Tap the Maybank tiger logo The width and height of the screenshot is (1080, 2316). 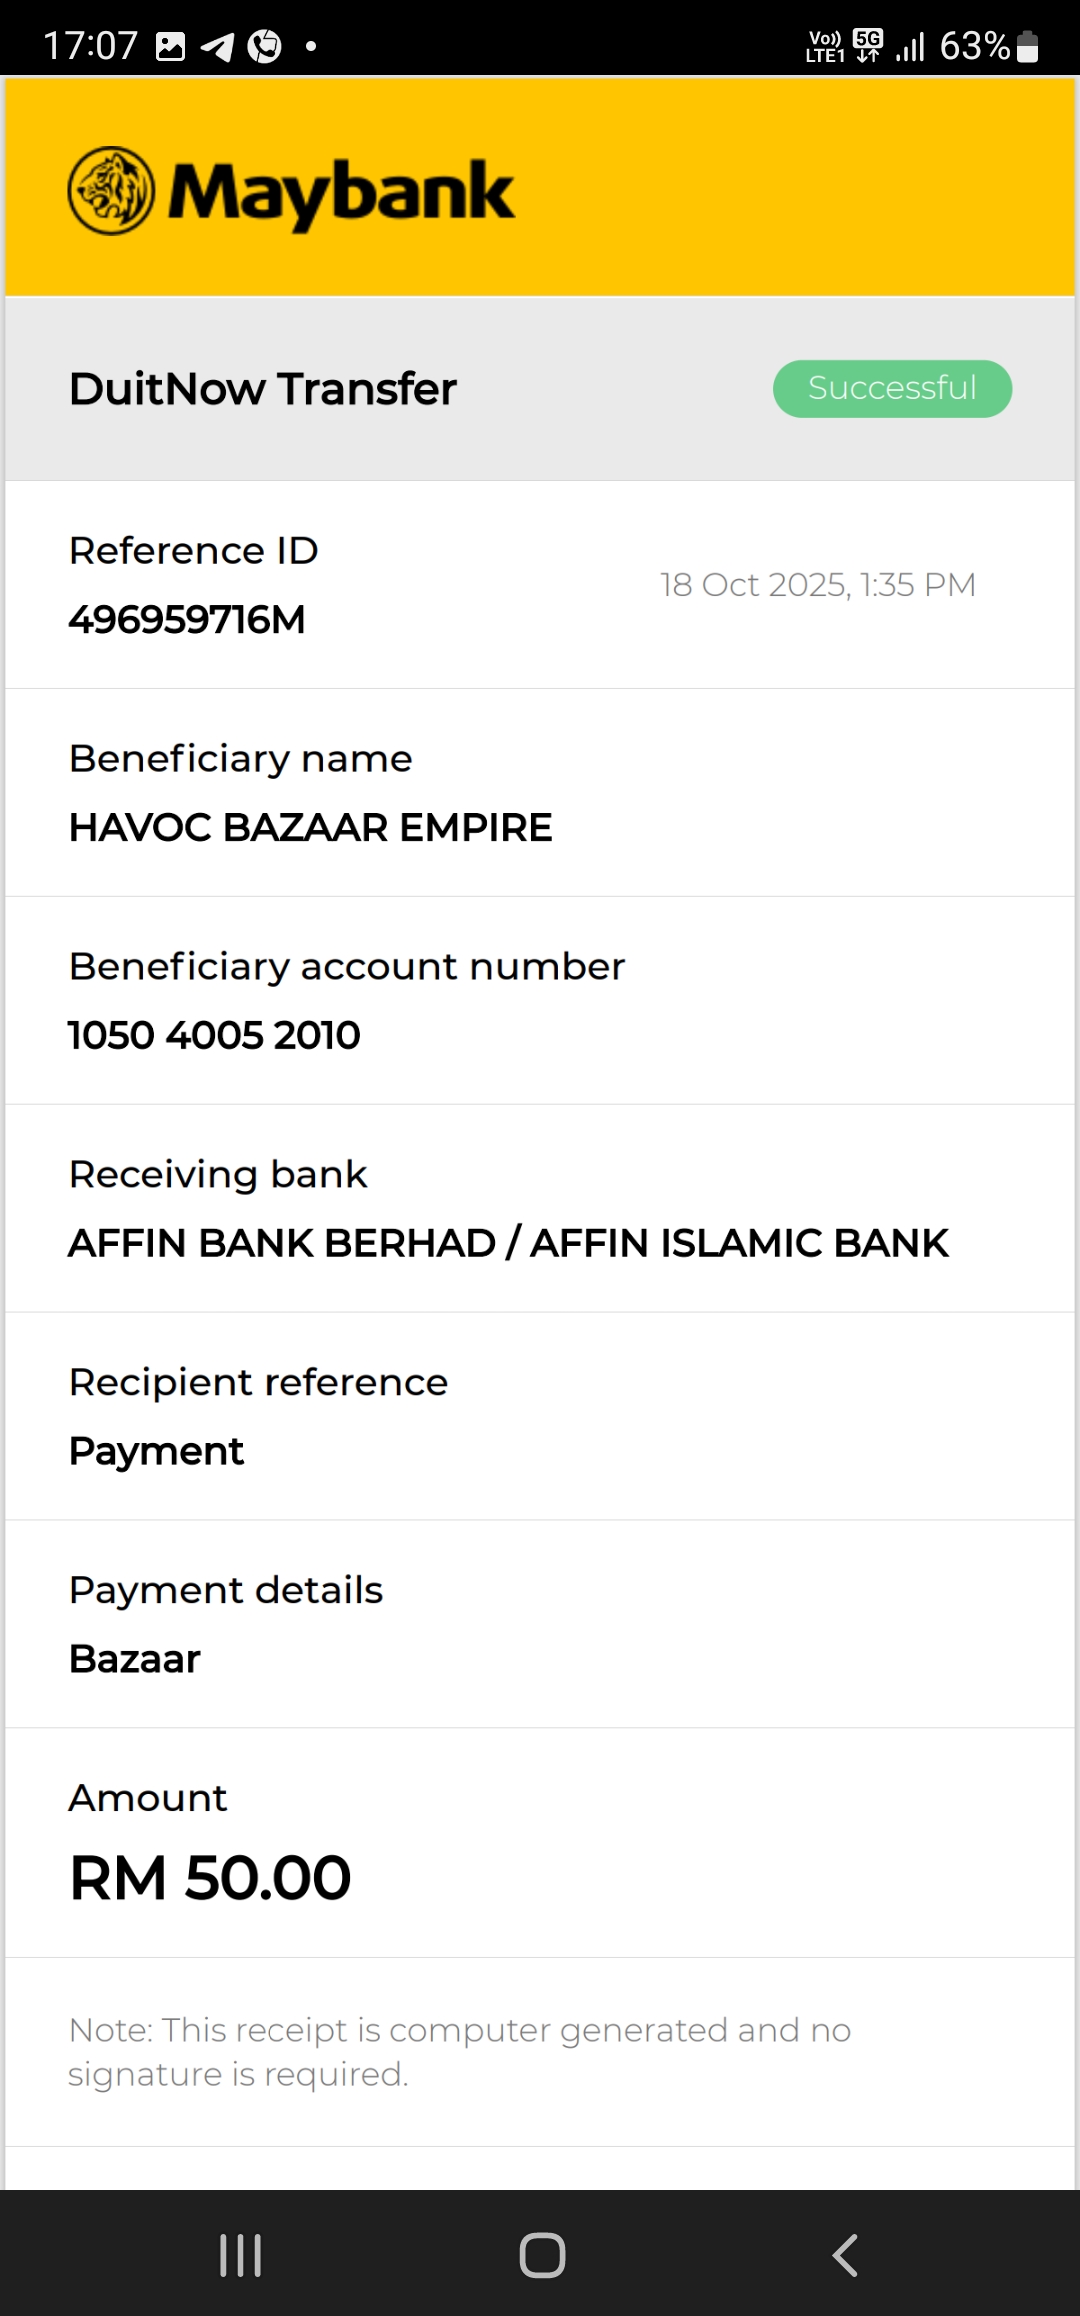point(111,191)
